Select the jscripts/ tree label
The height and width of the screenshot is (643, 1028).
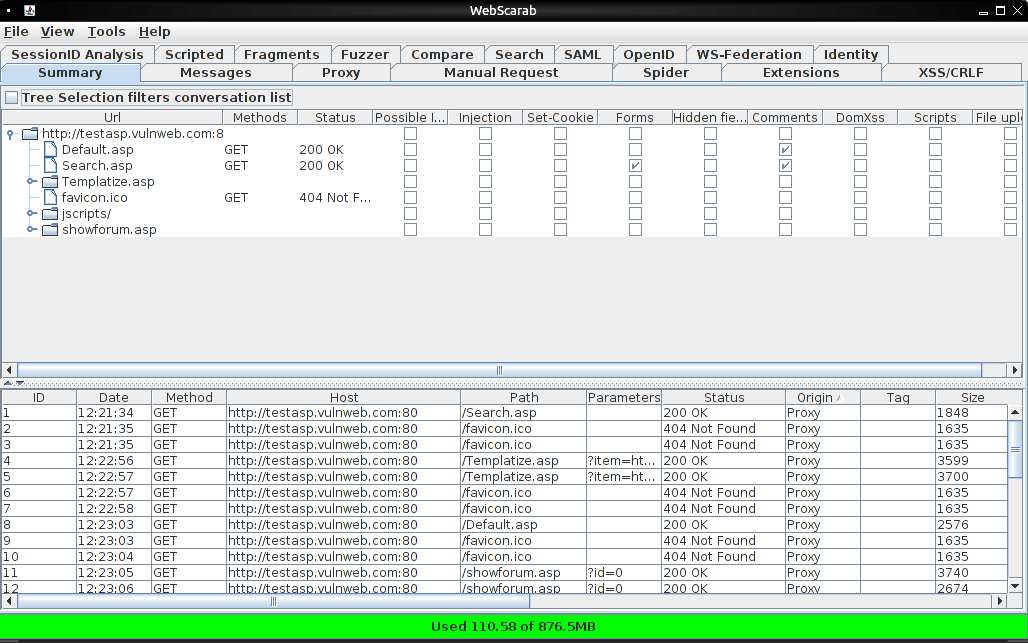(x=87, y=214)
